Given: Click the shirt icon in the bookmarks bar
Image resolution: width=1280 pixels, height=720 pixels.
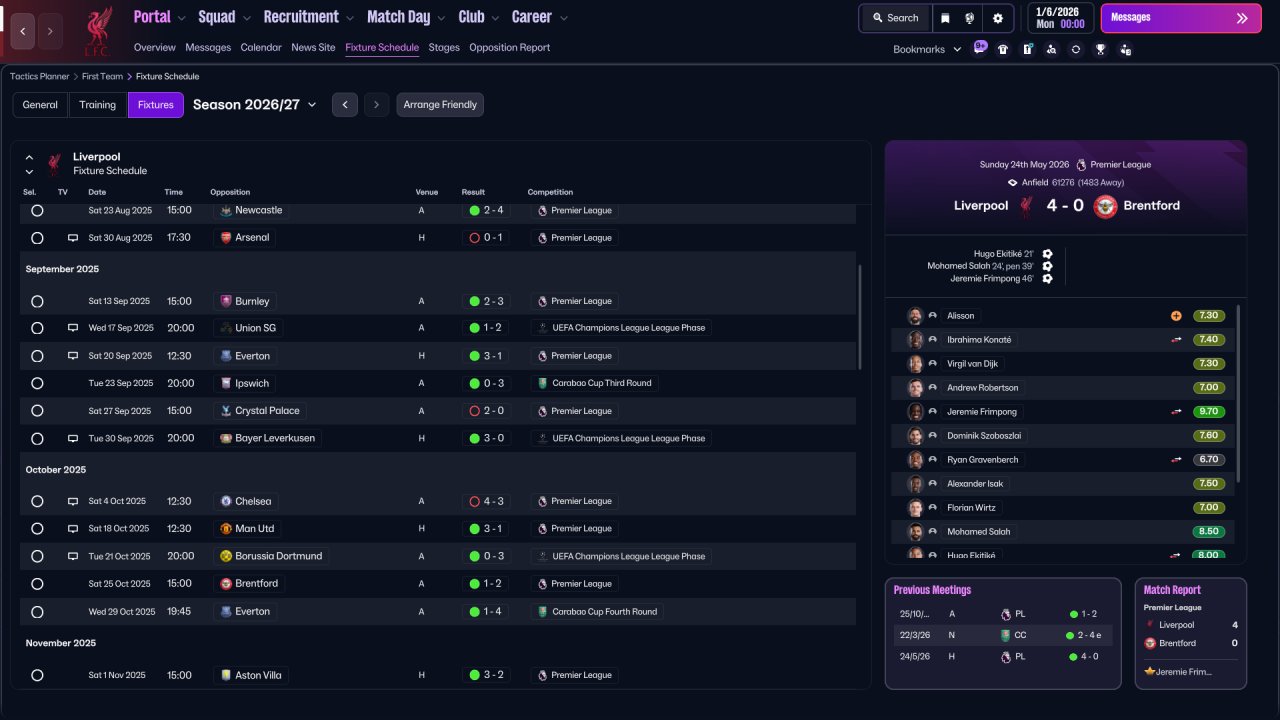Looking at the screenshot, I should [x=1003, y=49].
